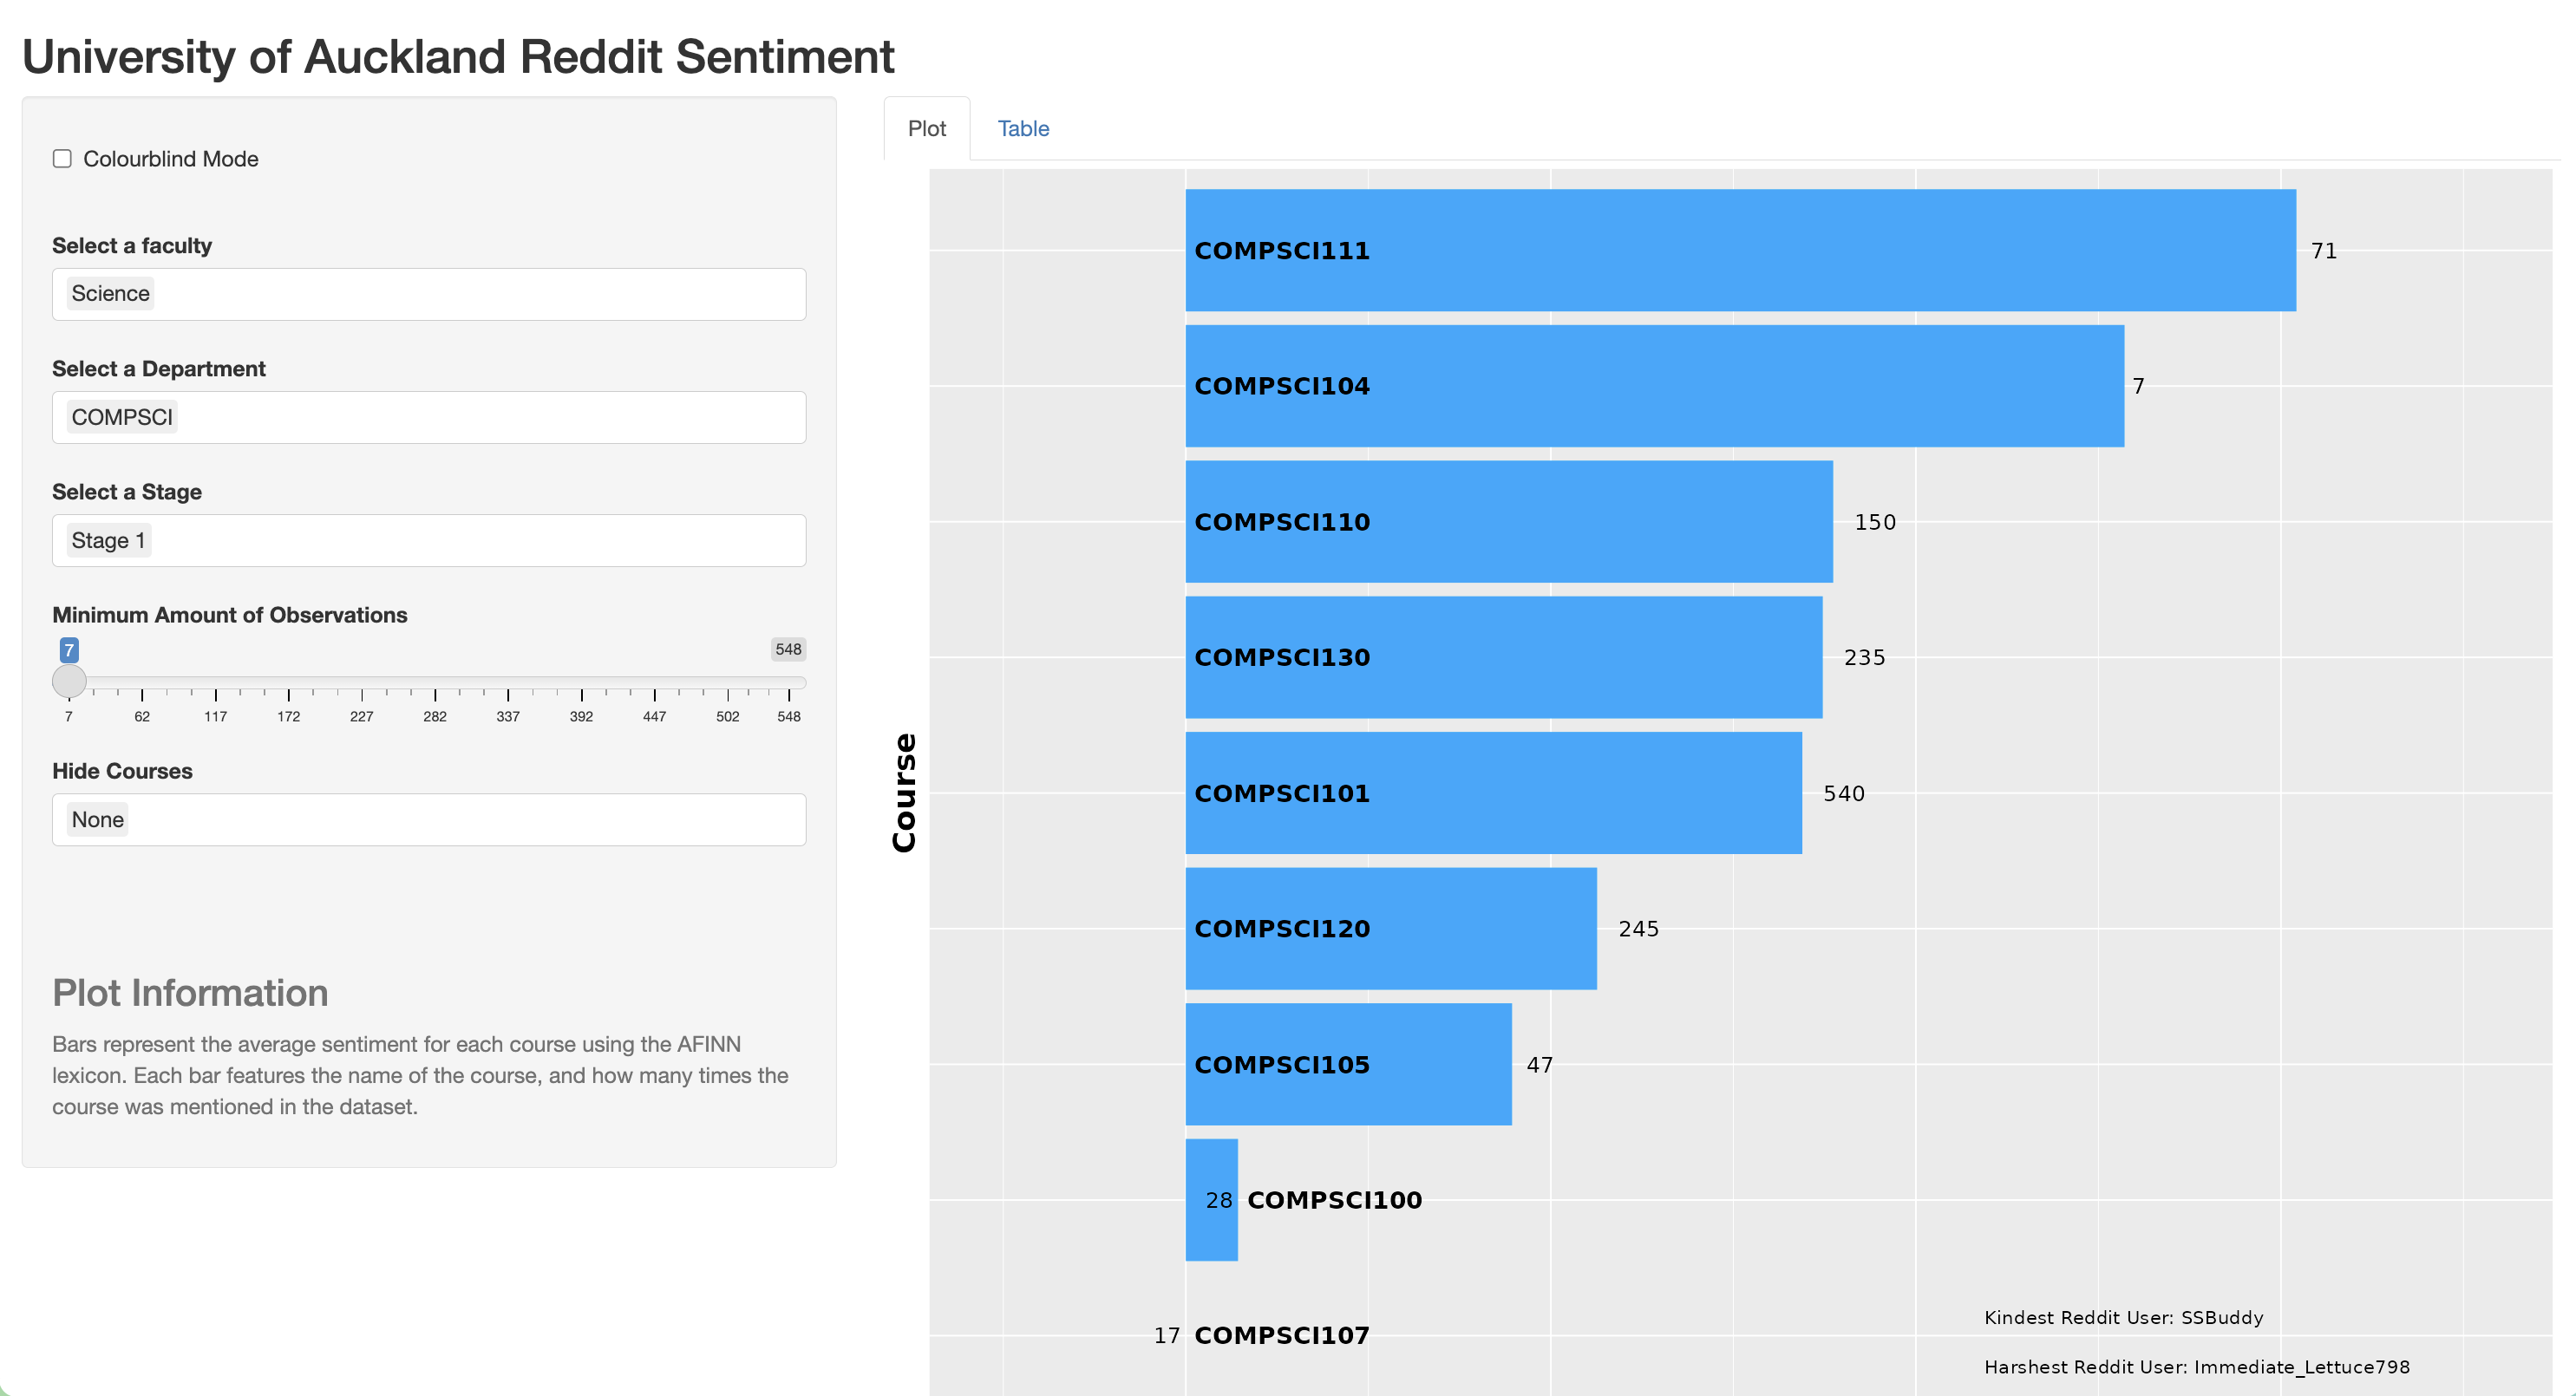2576x1396 pixels.
Task: Click the Stage 1 tag
Action: pos(107,540)
